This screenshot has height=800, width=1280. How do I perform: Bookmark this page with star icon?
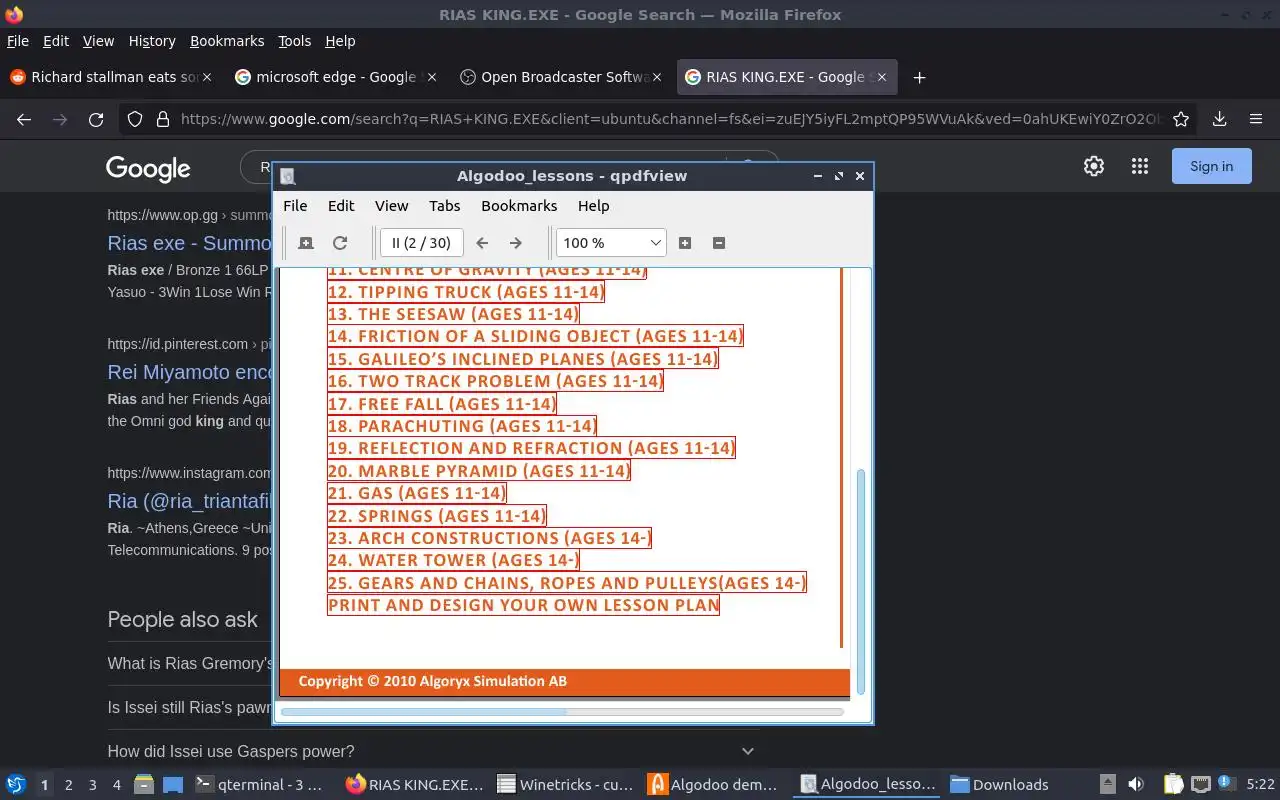(1181, 119)
